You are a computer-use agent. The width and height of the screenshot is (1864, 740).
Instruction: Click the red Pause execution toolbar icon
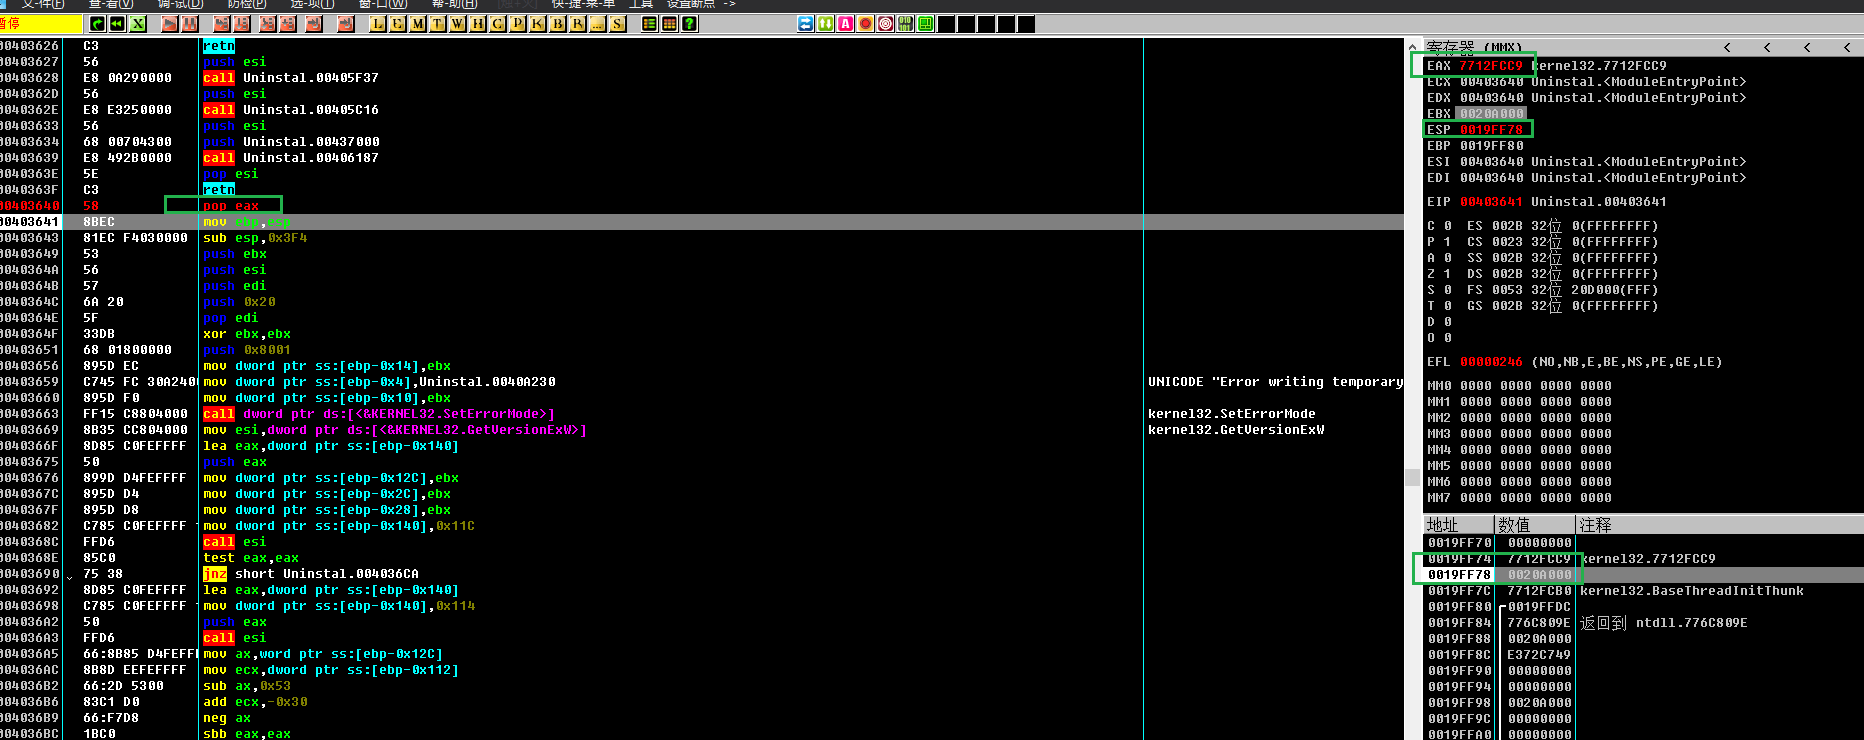pyautogui.click(x=189, y=24)
